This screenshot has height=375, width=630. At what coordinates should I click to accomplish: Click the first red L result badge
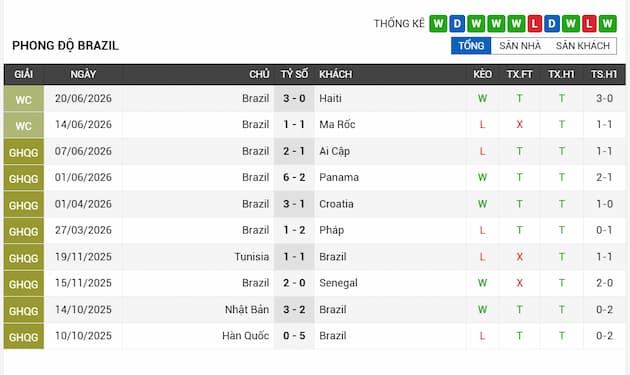534,24
